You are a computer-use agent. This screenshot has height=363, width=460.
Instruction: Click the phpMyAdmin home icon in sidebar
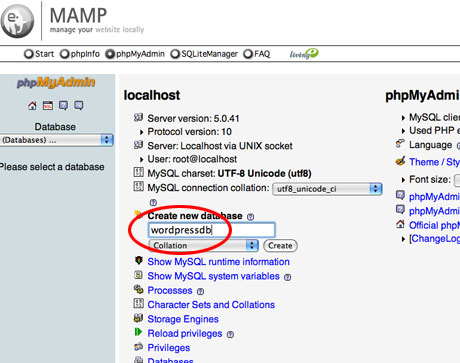(32, 106)
